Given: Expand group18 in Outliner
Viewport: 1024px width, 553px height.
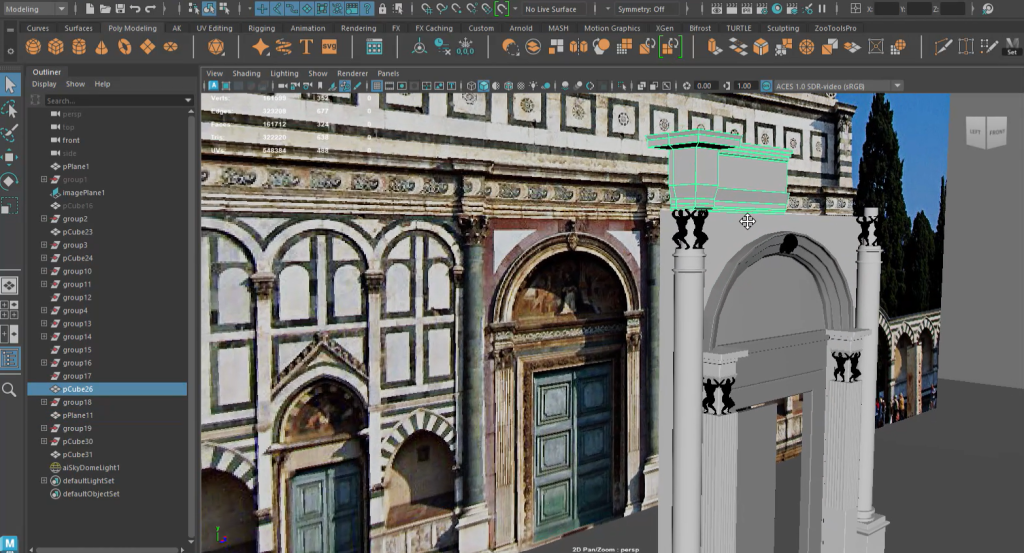Looking at the screenshot, I should (x=44, y=402).
